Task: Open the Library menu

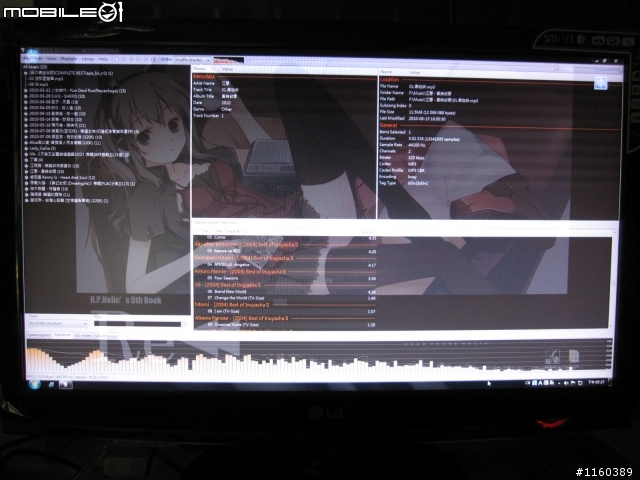Action: [88, 59]
